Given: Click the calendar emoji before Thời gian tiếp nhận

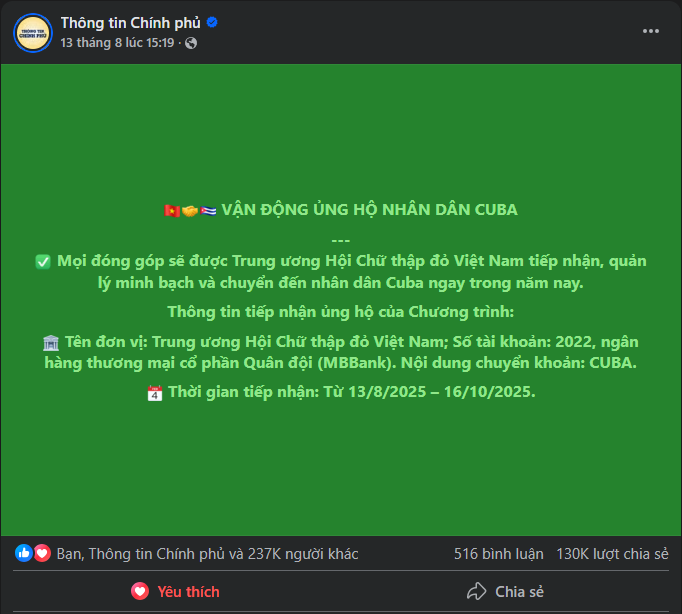Looking at the screenshot, I should (155, 393).
